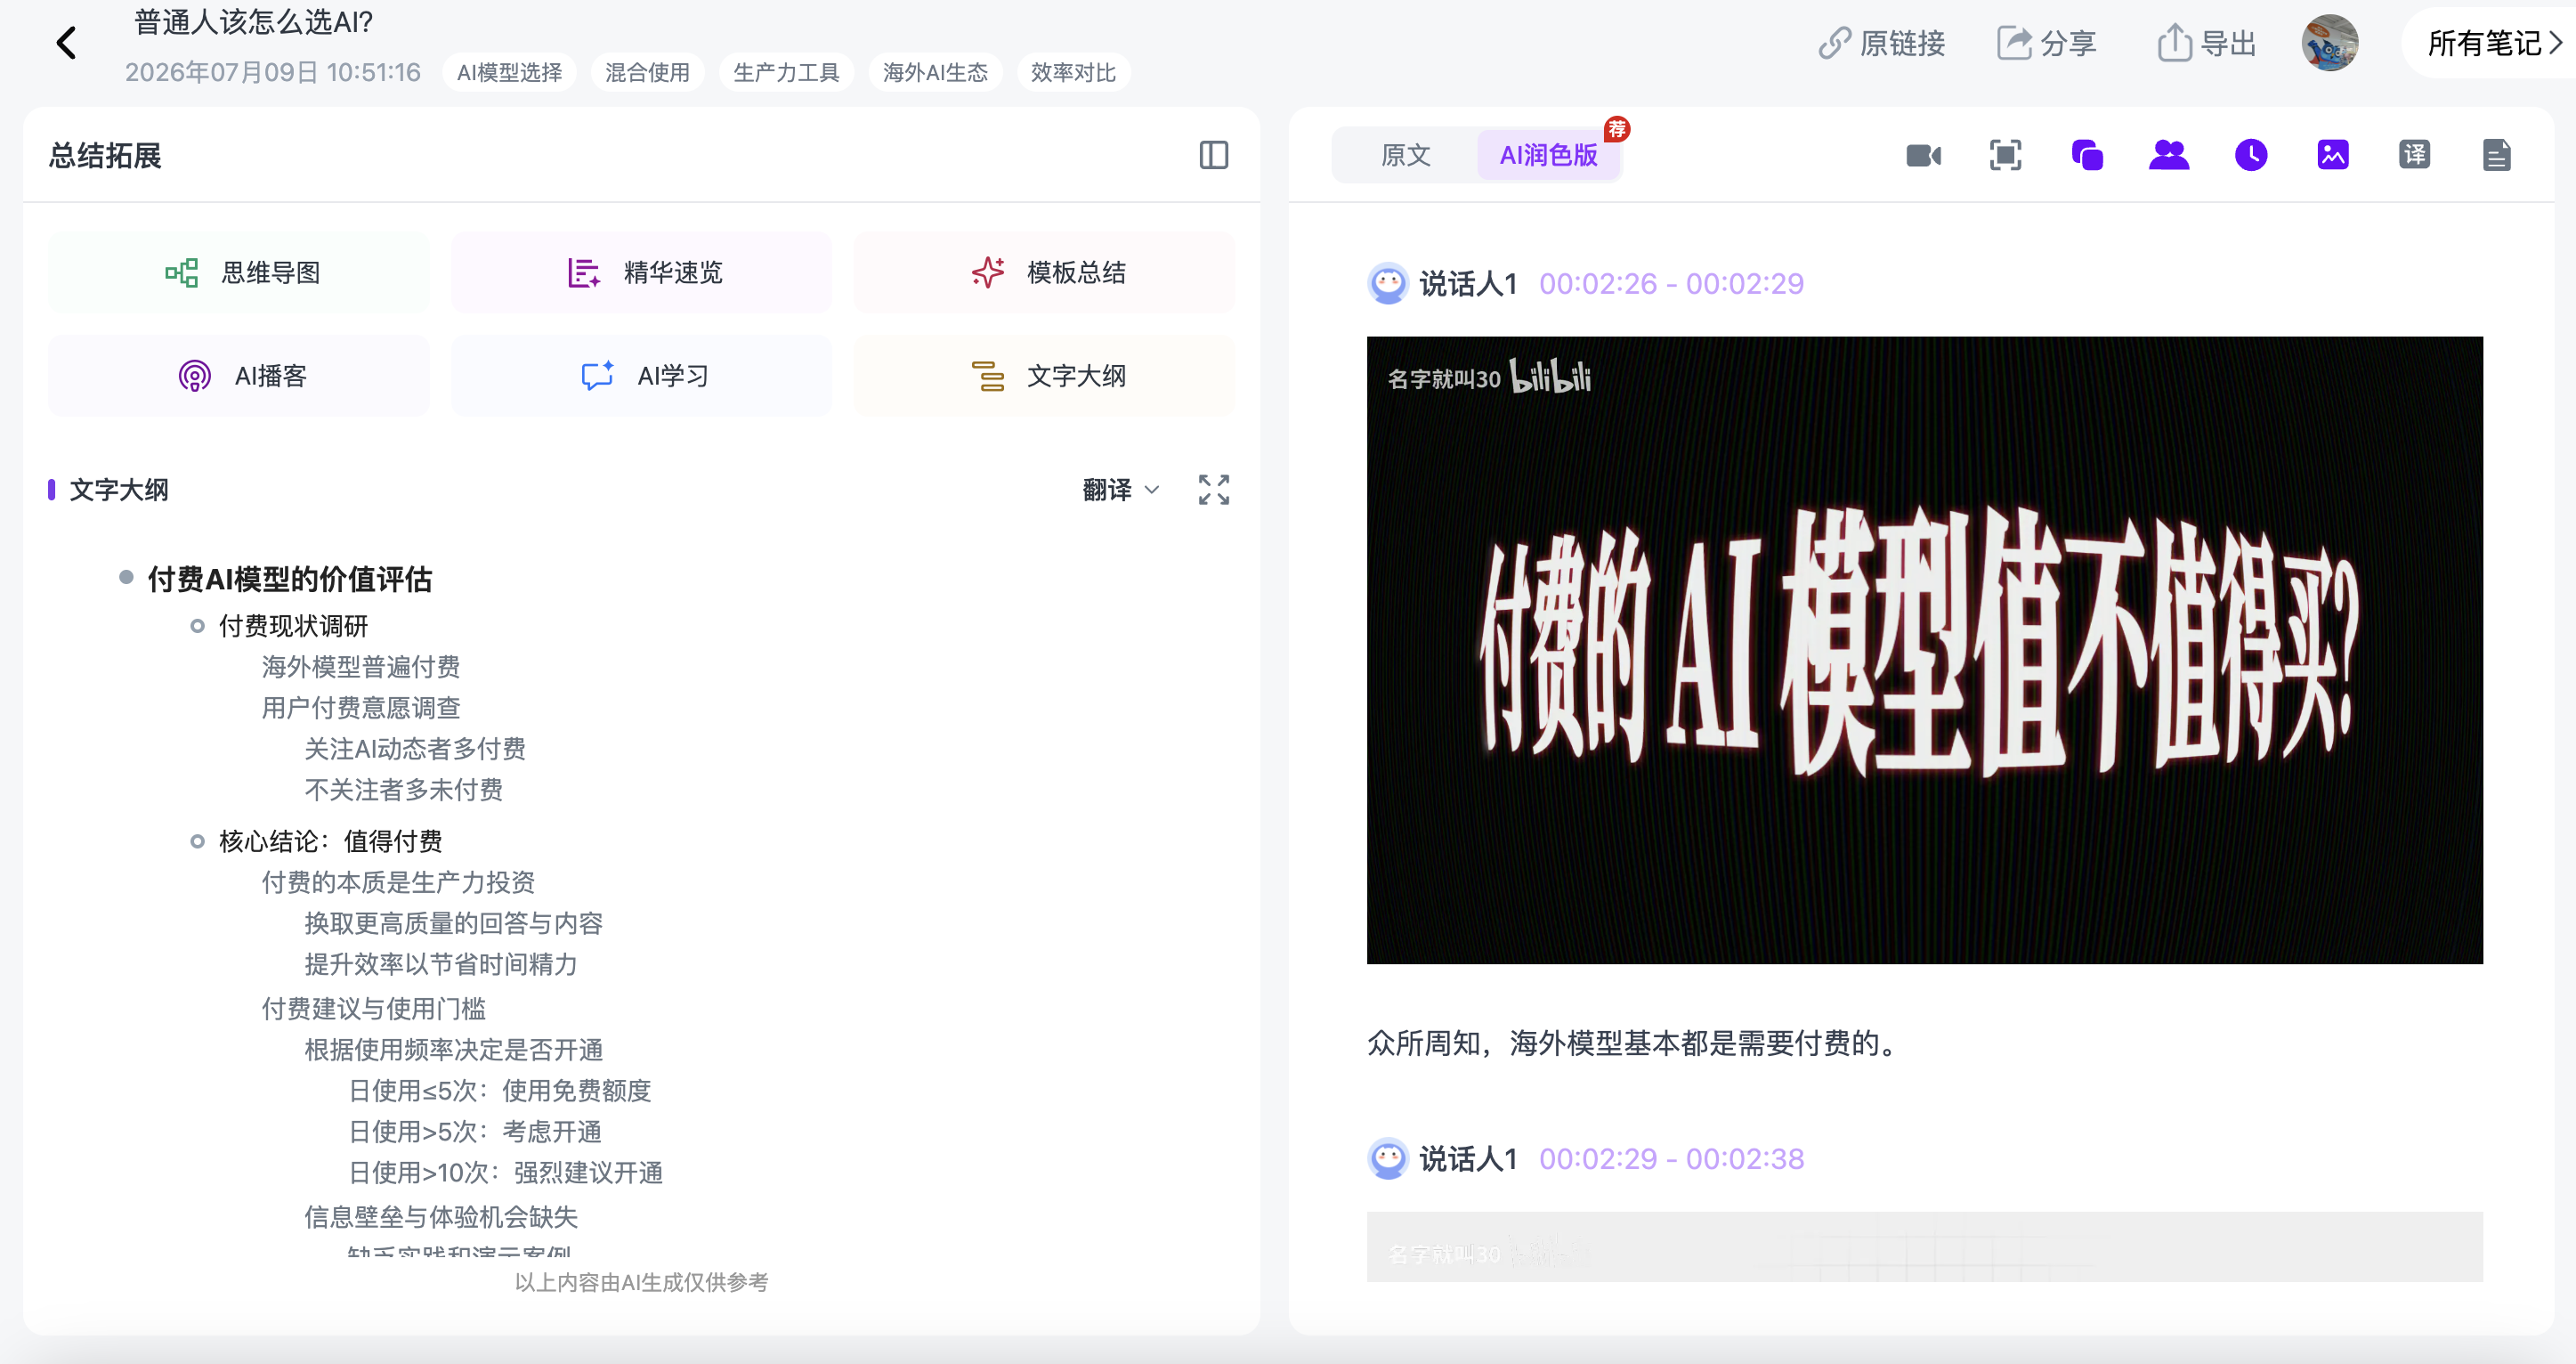This screenshot has width=2576, height=1364.
Task: Open the user avatar profile
Action: pos(2329,43)
